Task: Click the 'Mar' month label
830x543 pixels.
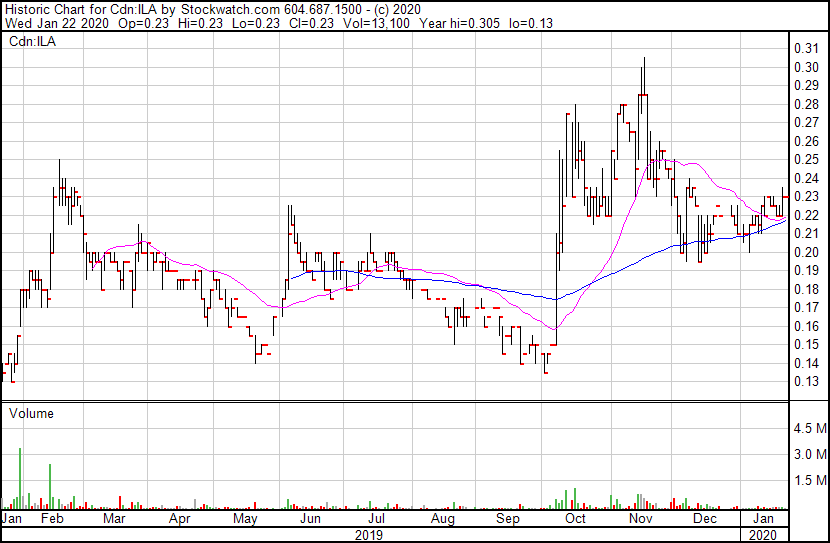Action: (114, 519)
